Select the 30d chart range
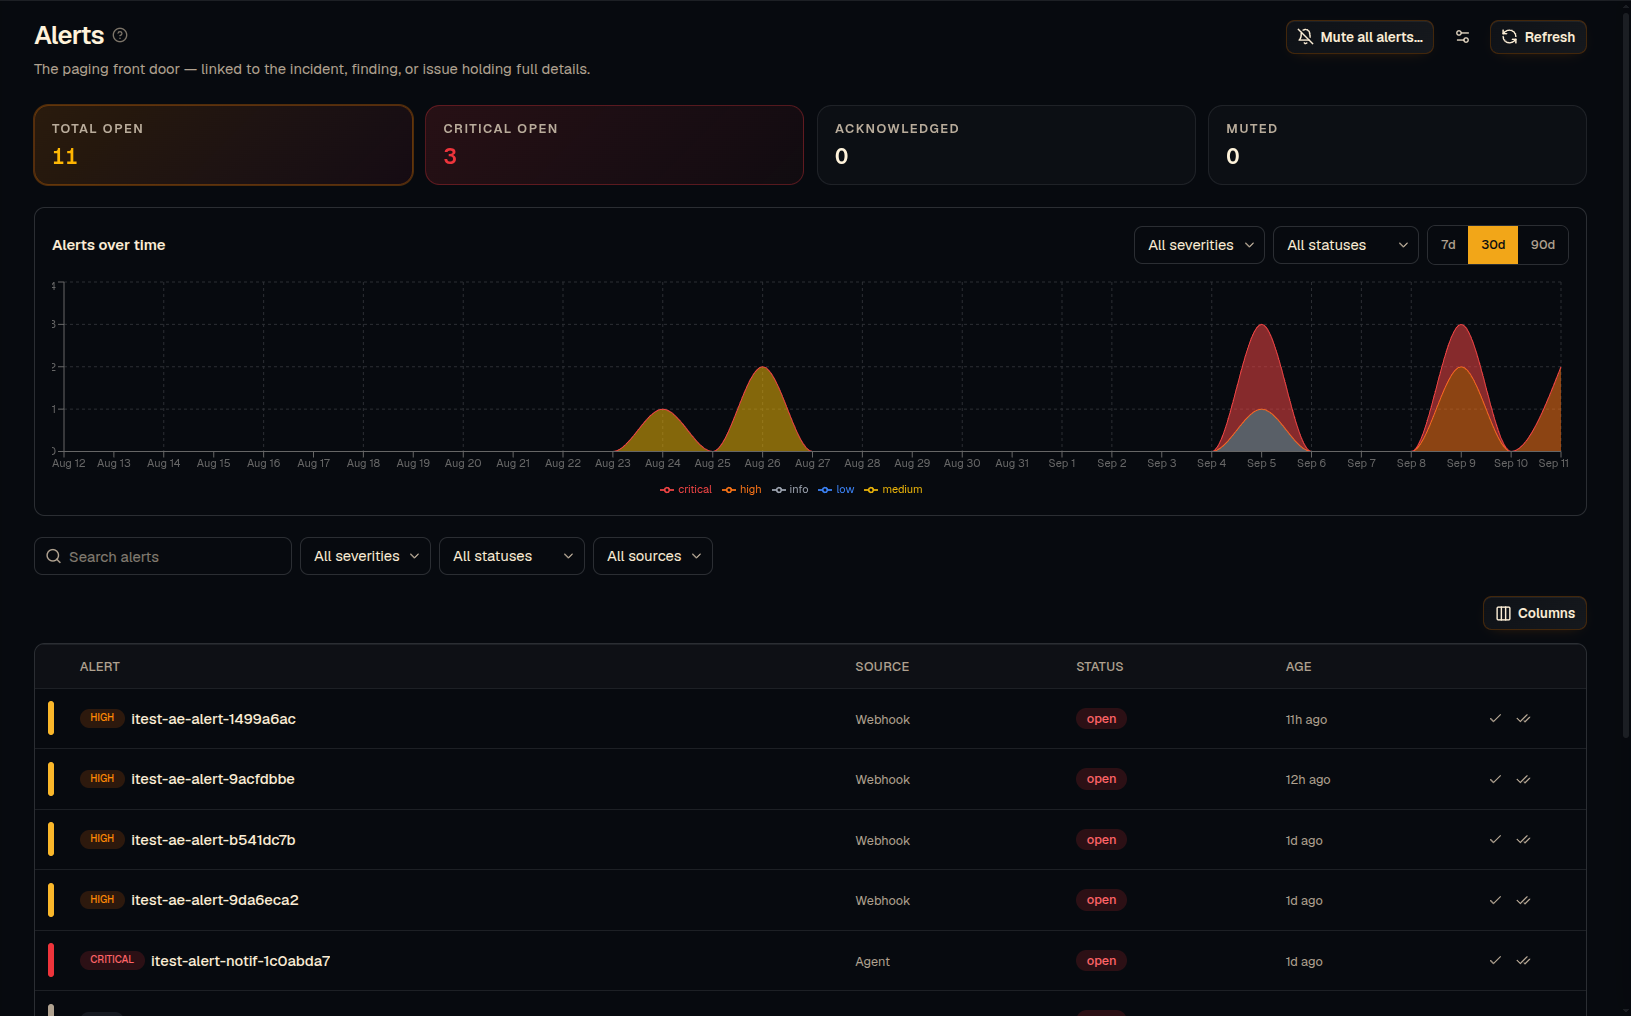1631x1016 pixels. (x=1493, y=245)
